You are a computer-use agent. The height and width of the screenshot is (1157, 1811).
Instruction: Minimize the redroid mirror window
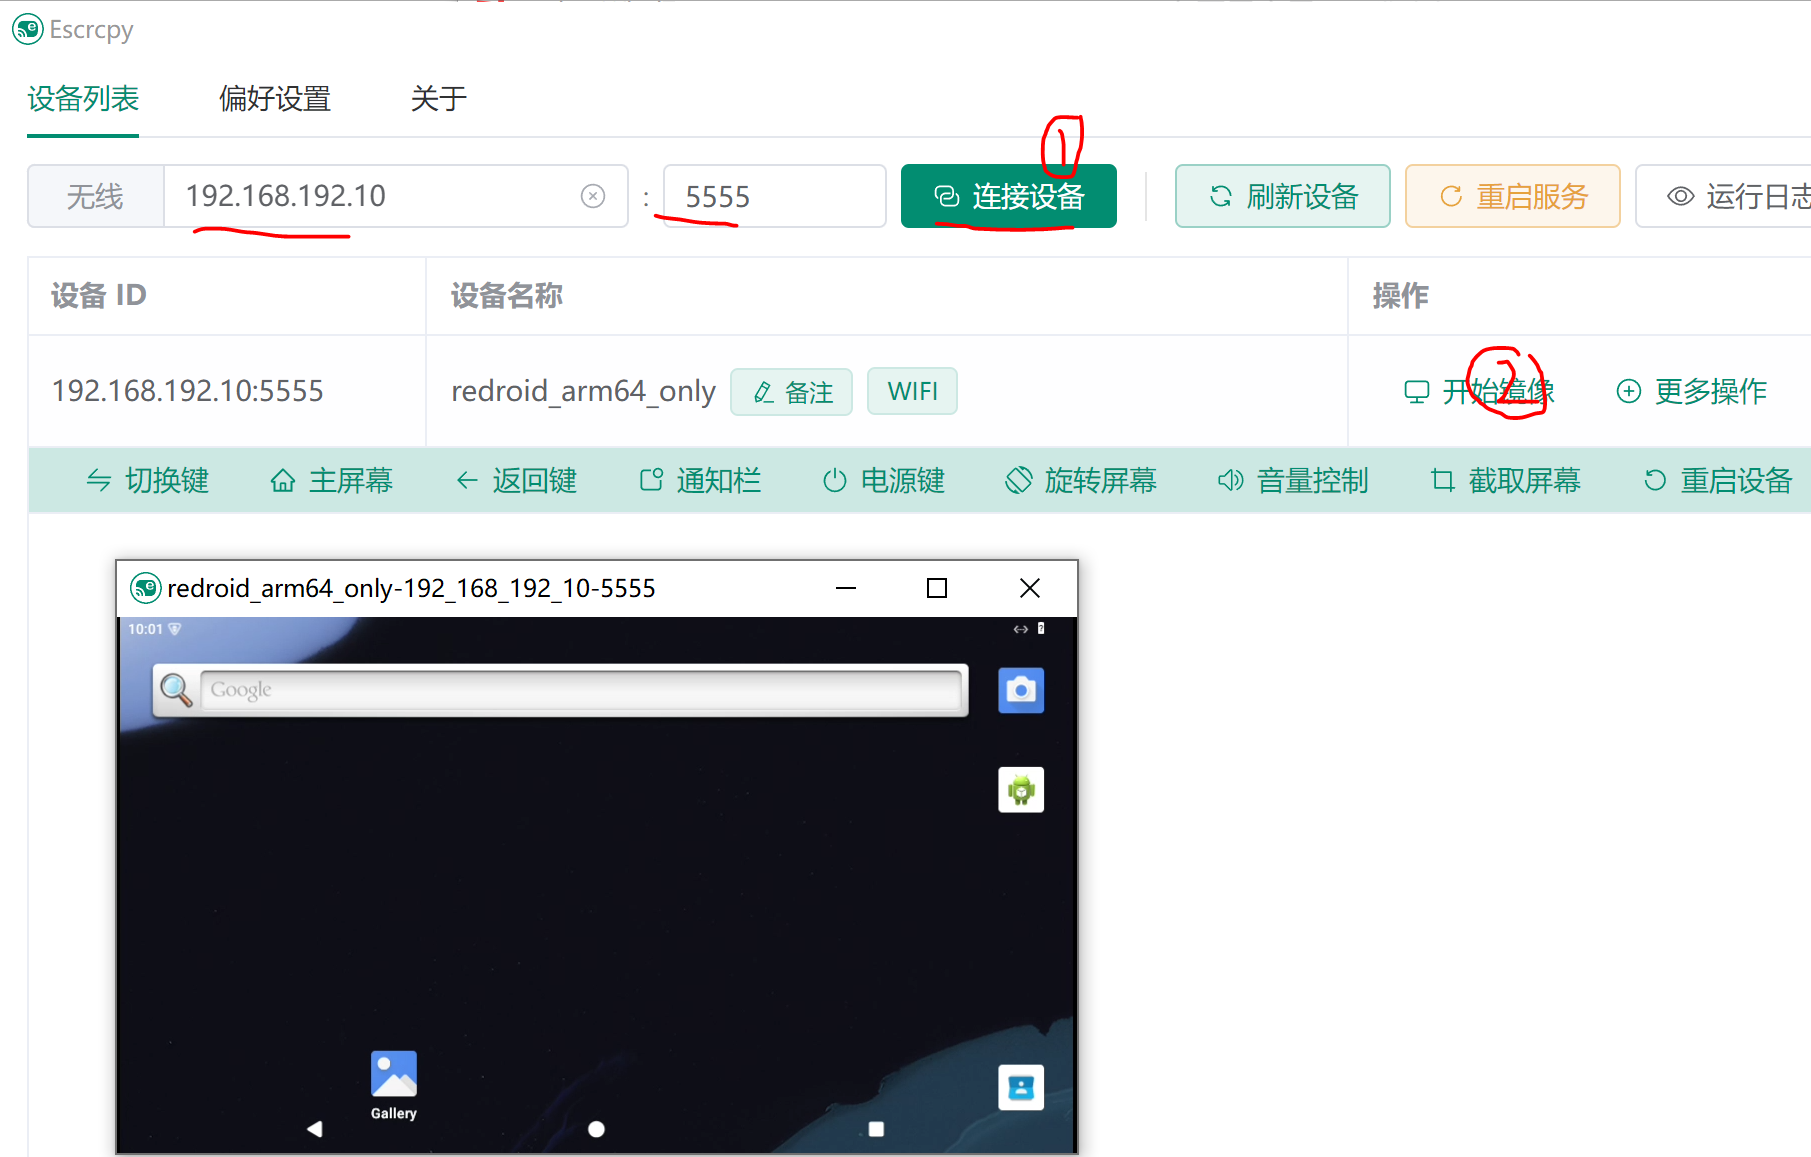tap(846, 588)
